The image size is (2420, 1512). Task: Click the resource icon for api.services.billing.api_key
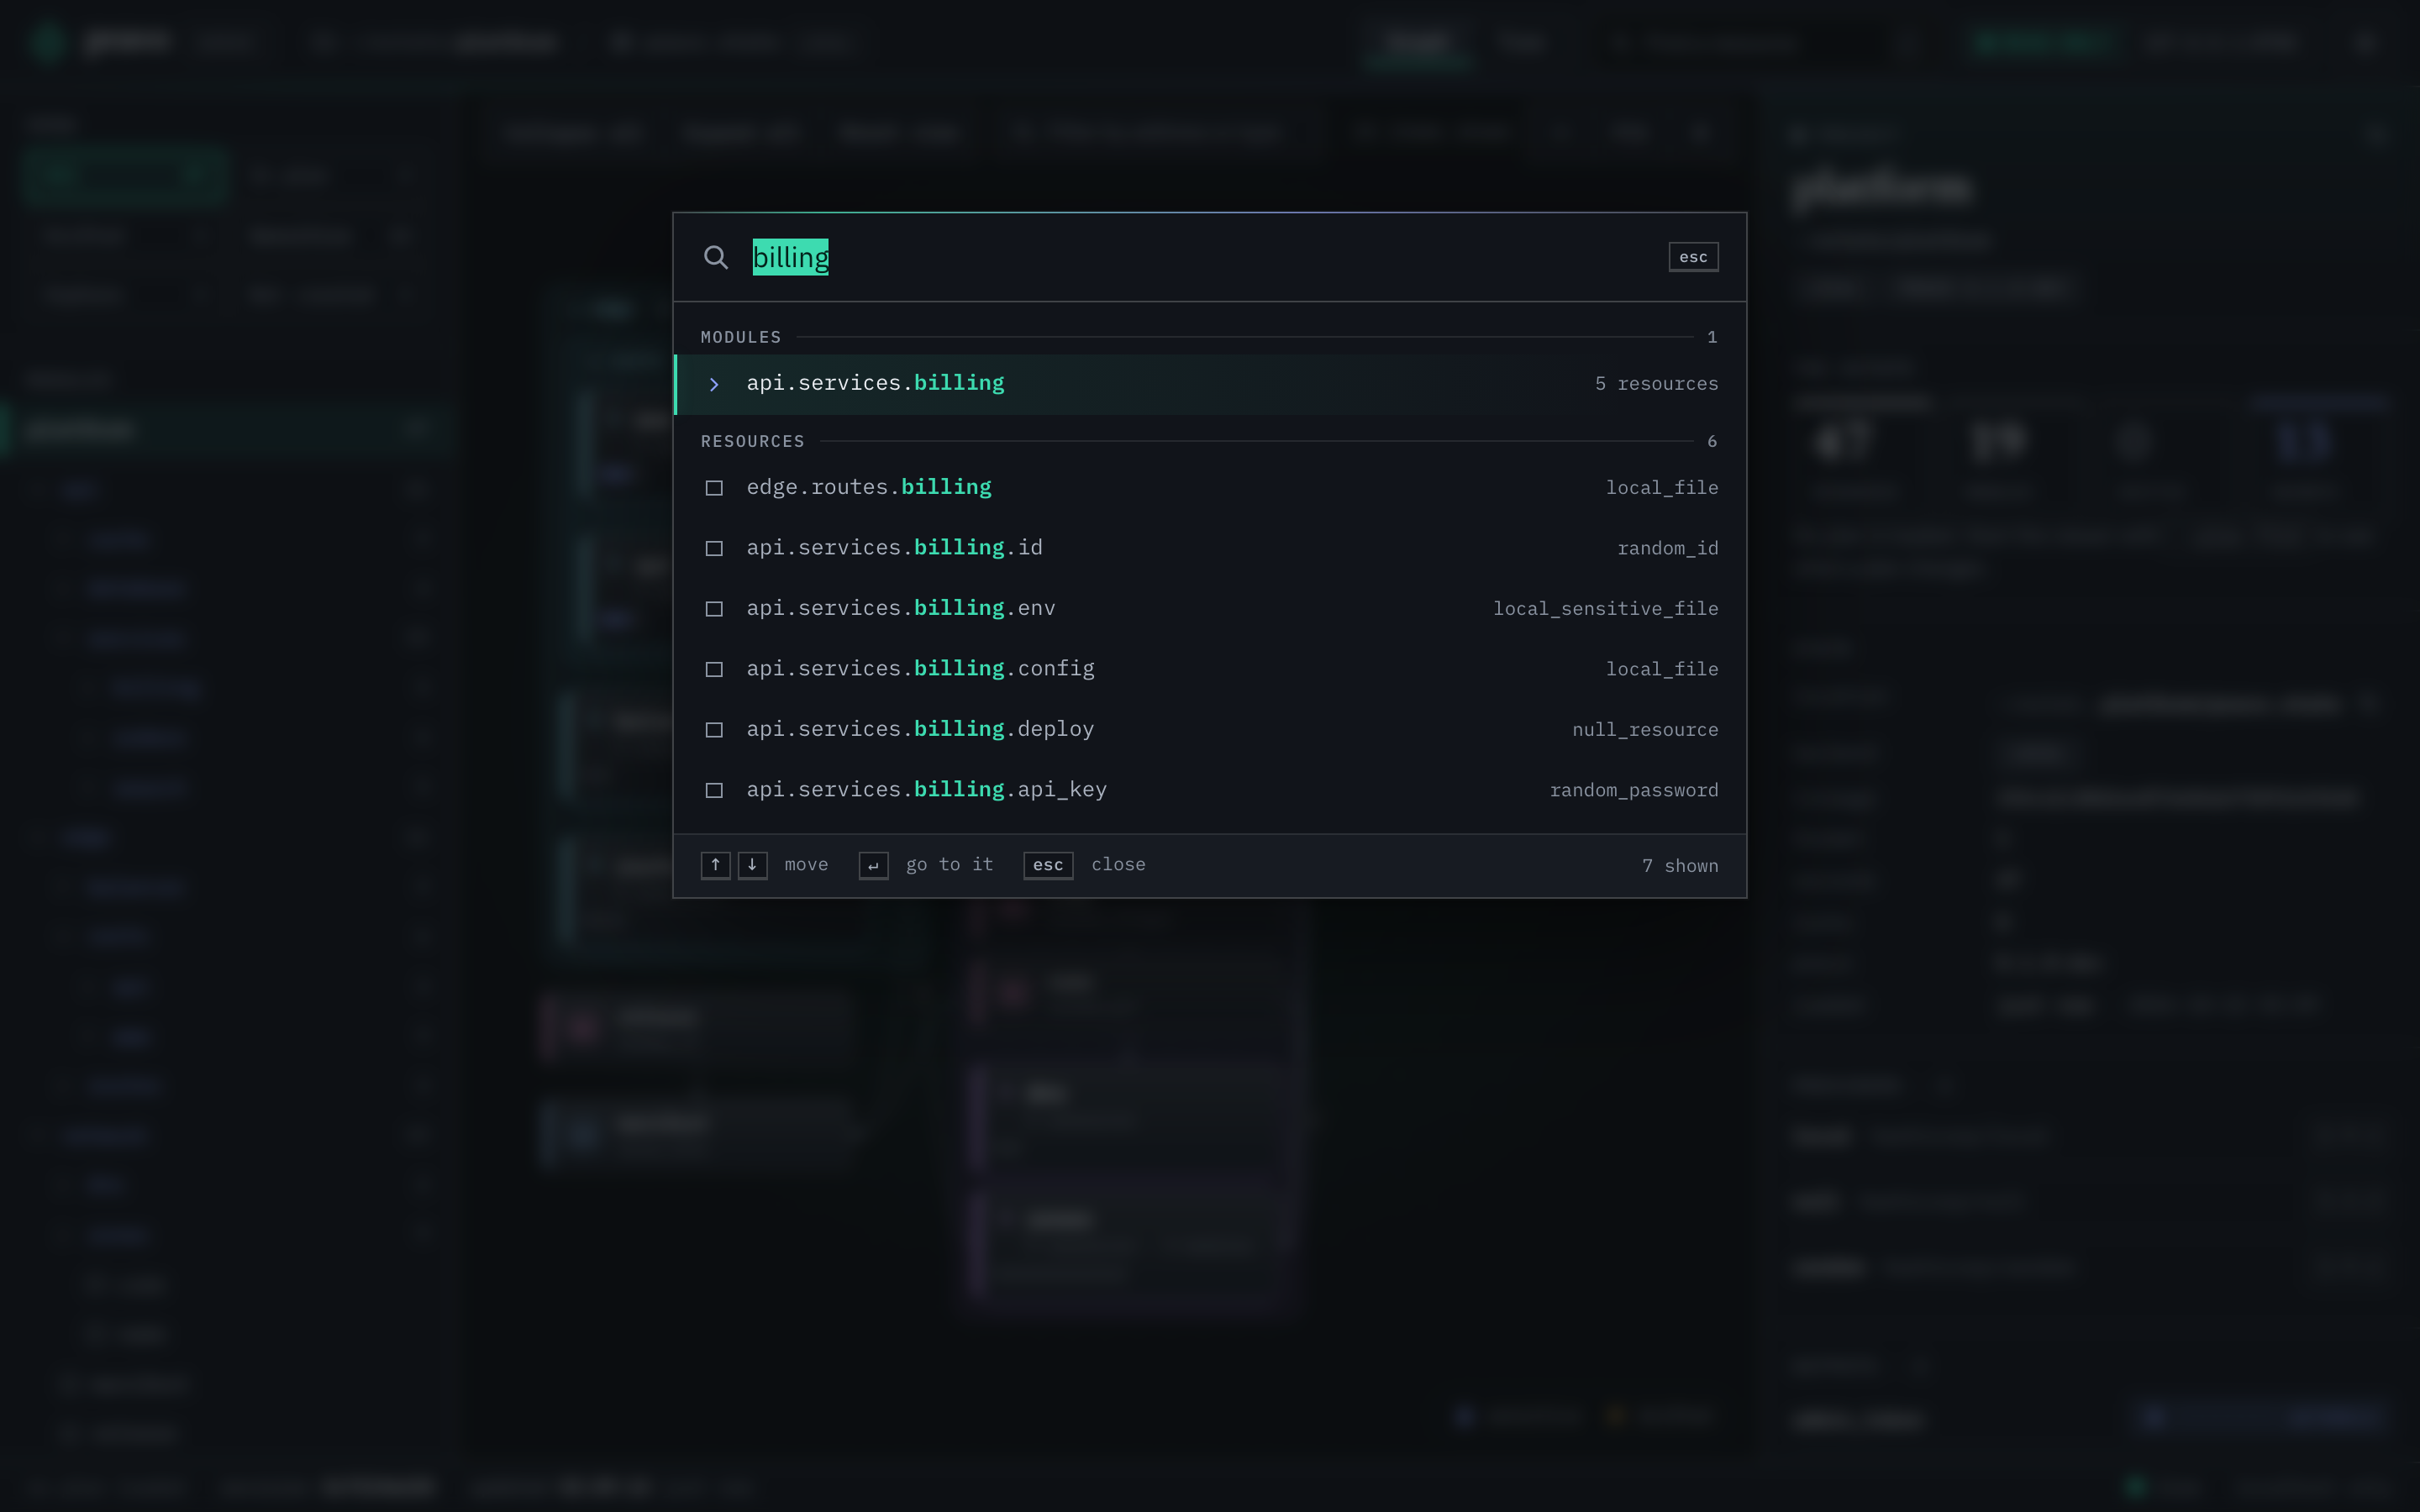pos(714,790)
